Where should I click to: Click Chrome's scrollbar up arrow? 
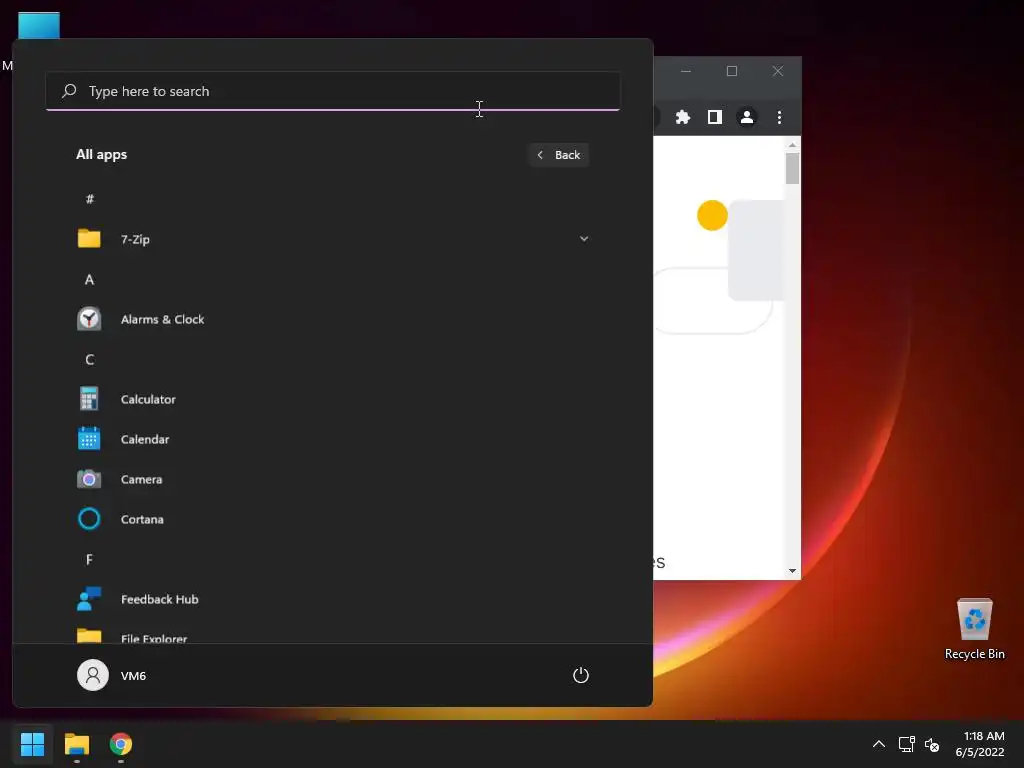point(792,145)
